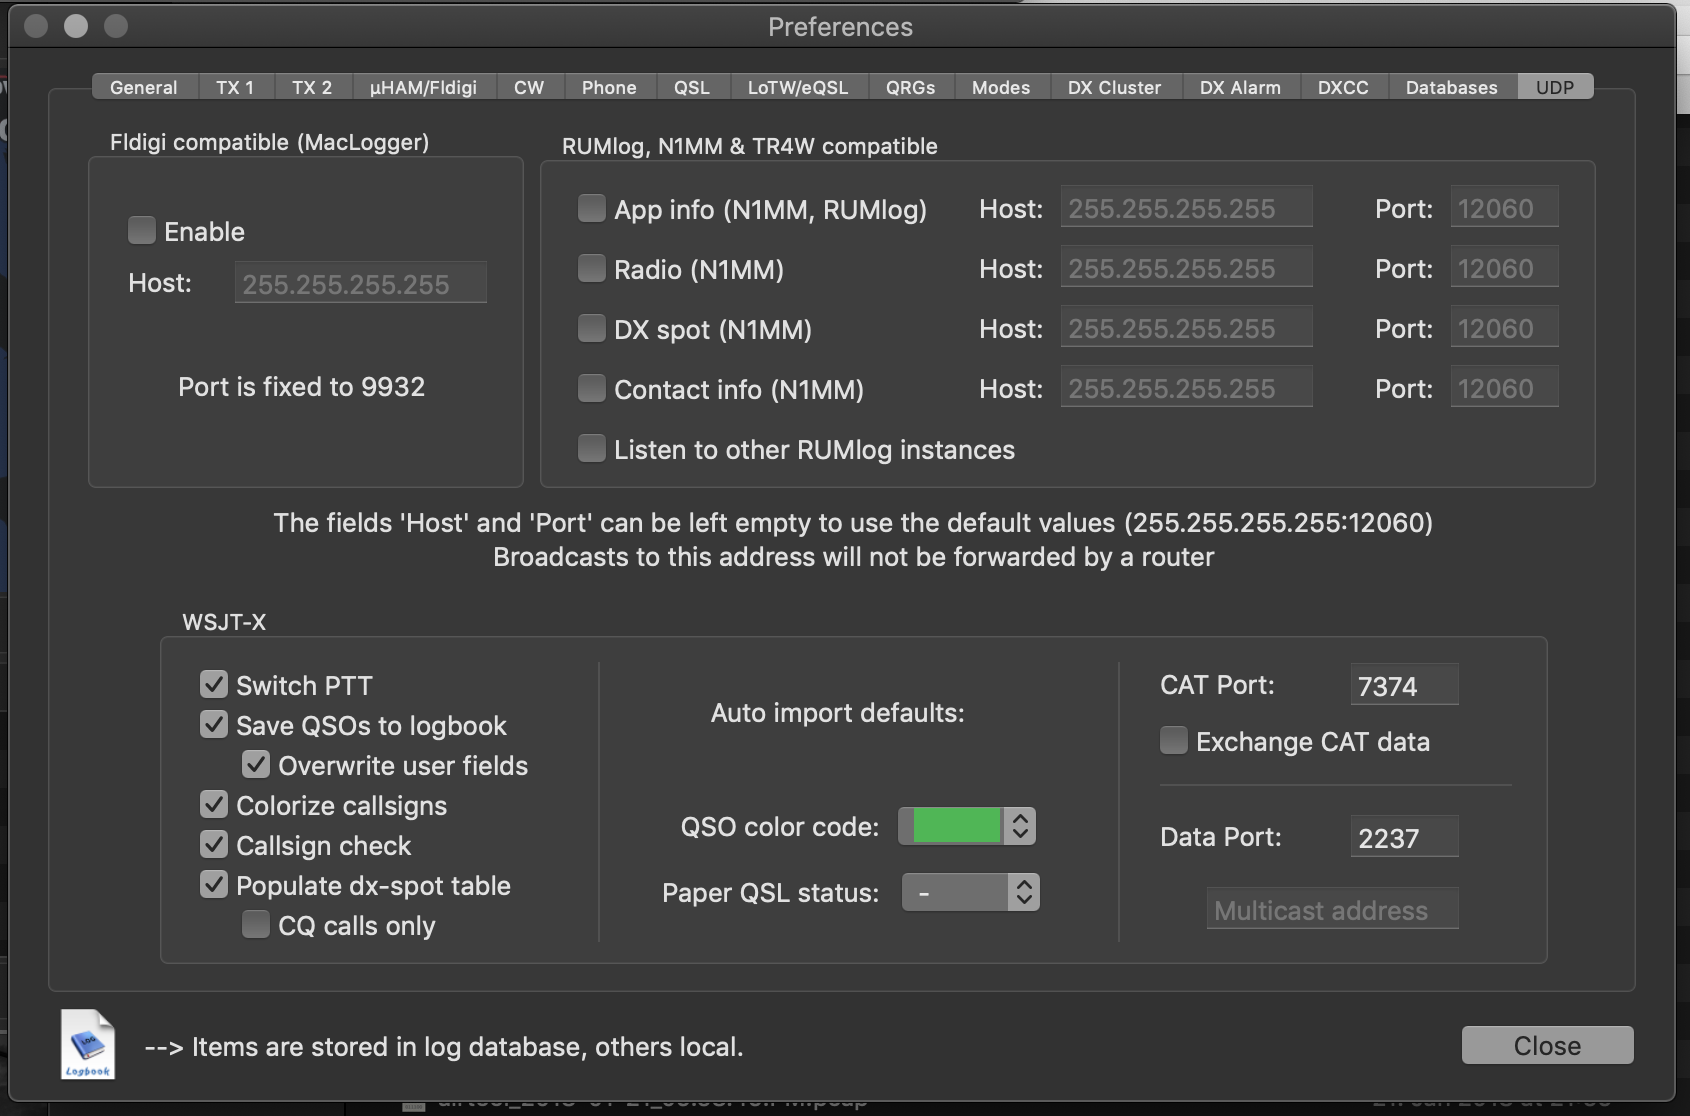The image size is (1690, 1116).
Task: Click the Data Port field 2237
Action: pyautogui.click(x=1404, y=837)
